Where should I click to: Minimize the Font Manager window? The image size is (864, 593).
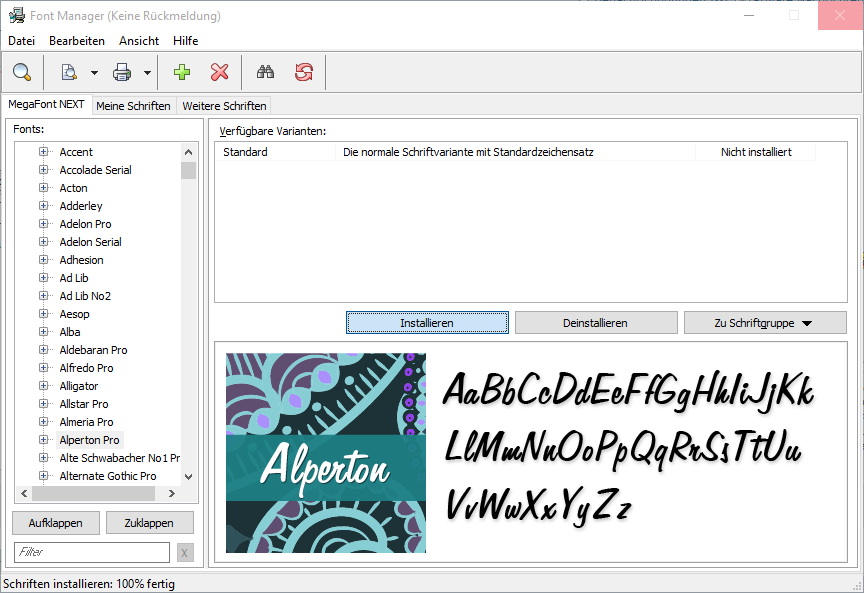pos(749,15)
